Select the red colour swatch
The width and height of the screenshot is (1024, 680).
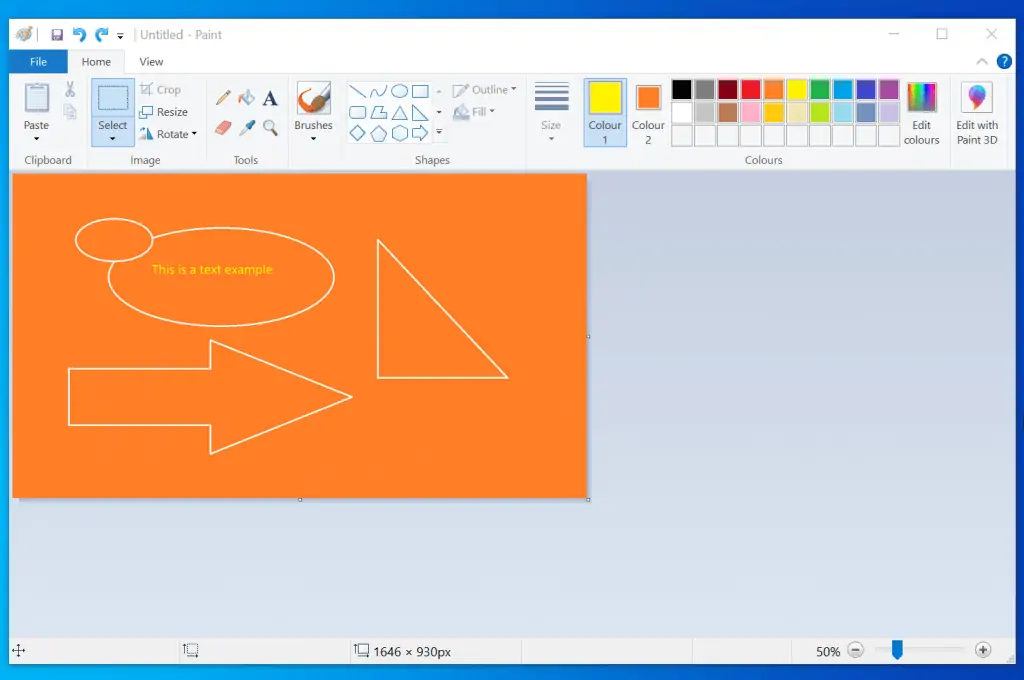(749, 89)
